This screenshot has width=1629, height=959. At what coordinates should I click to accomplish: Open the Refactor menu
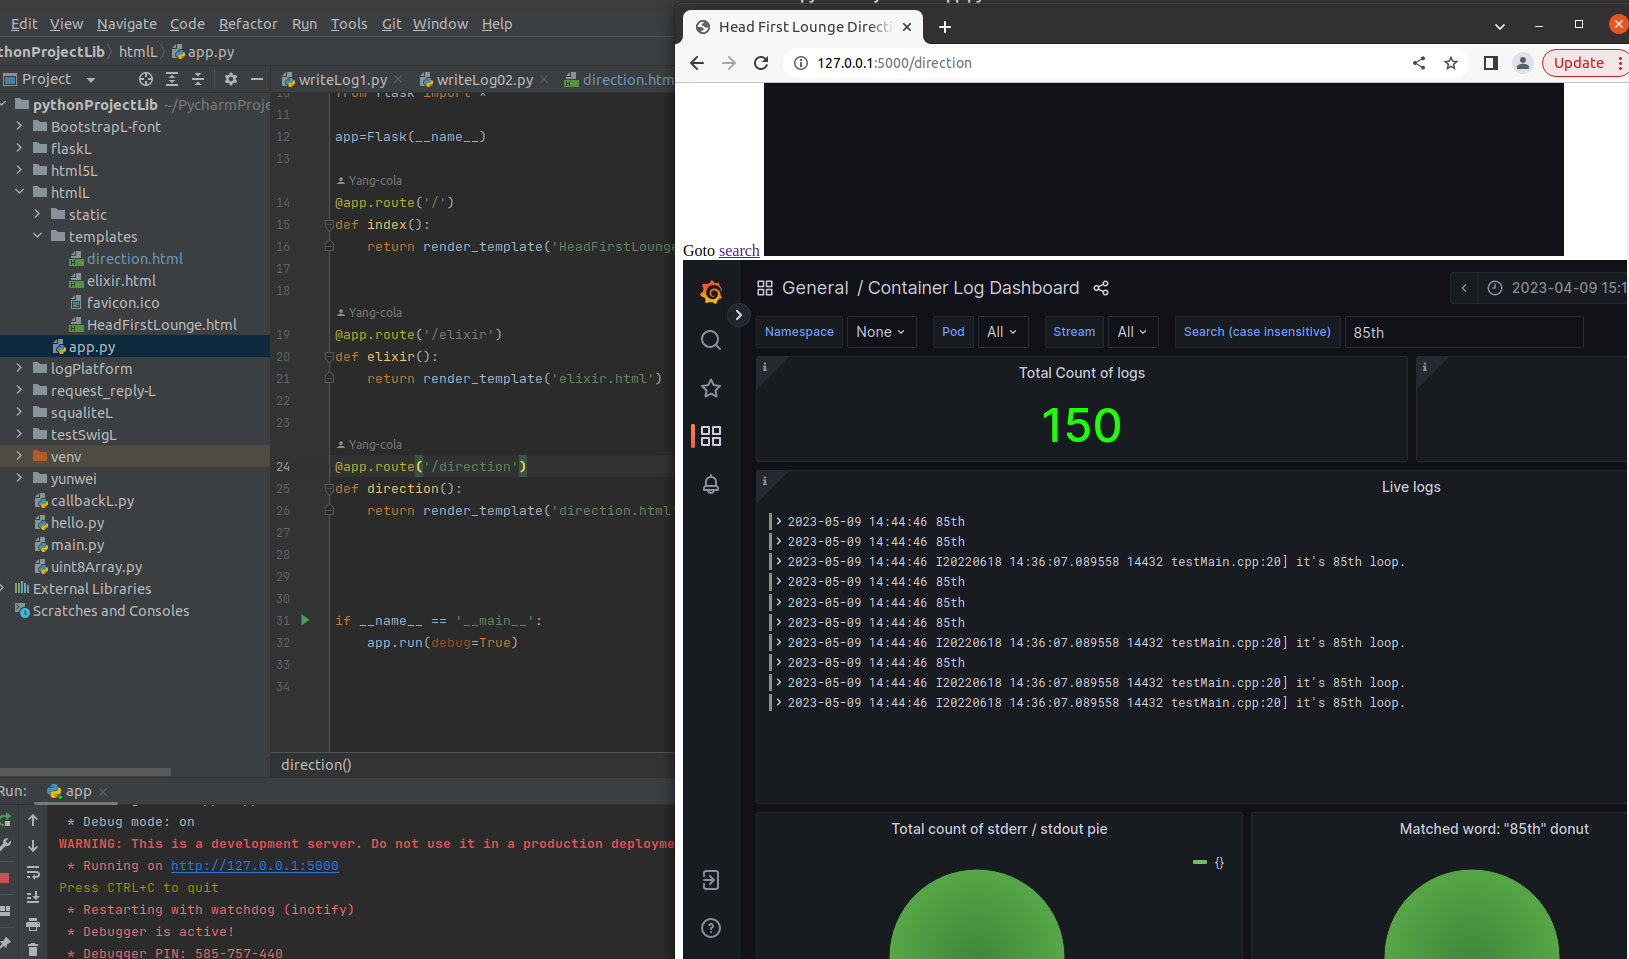click(248, 24)
